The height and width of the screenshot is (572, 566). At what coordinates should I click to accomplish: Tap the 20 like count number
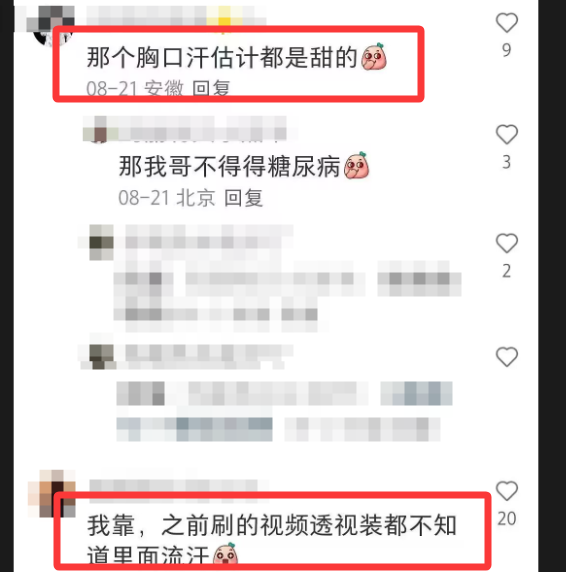[507, 518]
